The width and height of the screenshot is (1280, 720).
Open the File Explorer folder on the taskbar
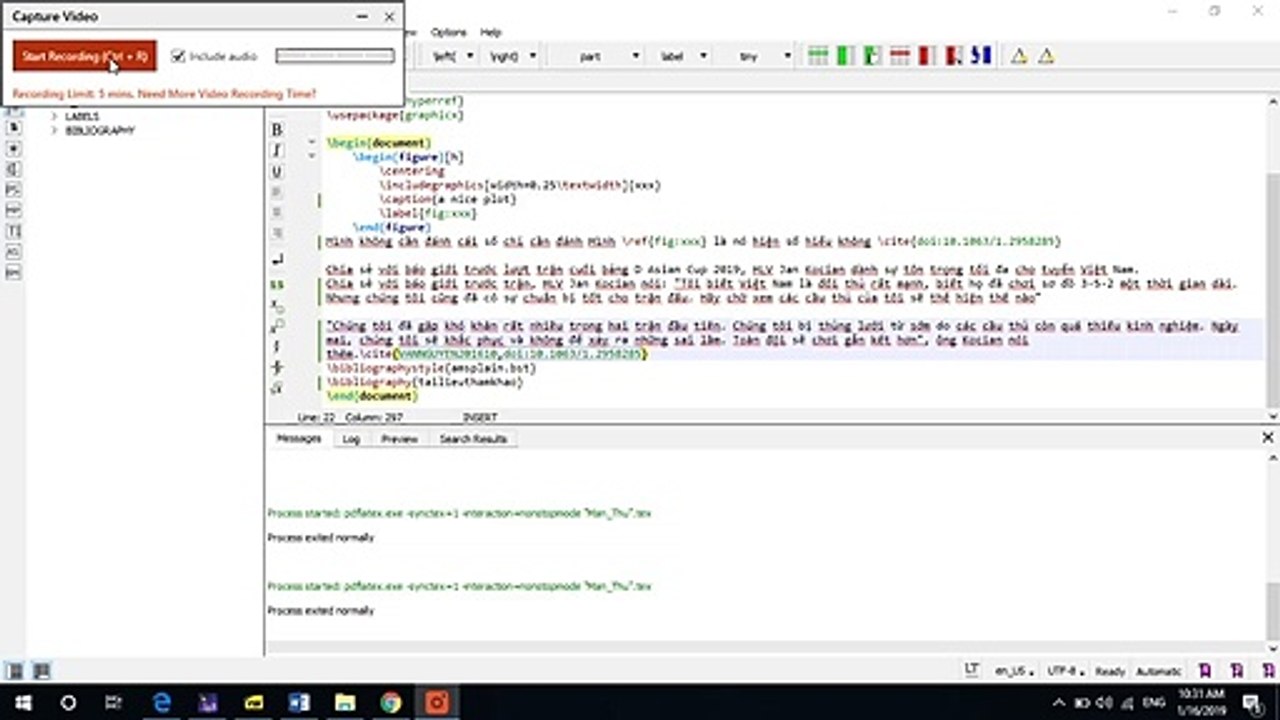pyautogui.click(x=345, y=702)
